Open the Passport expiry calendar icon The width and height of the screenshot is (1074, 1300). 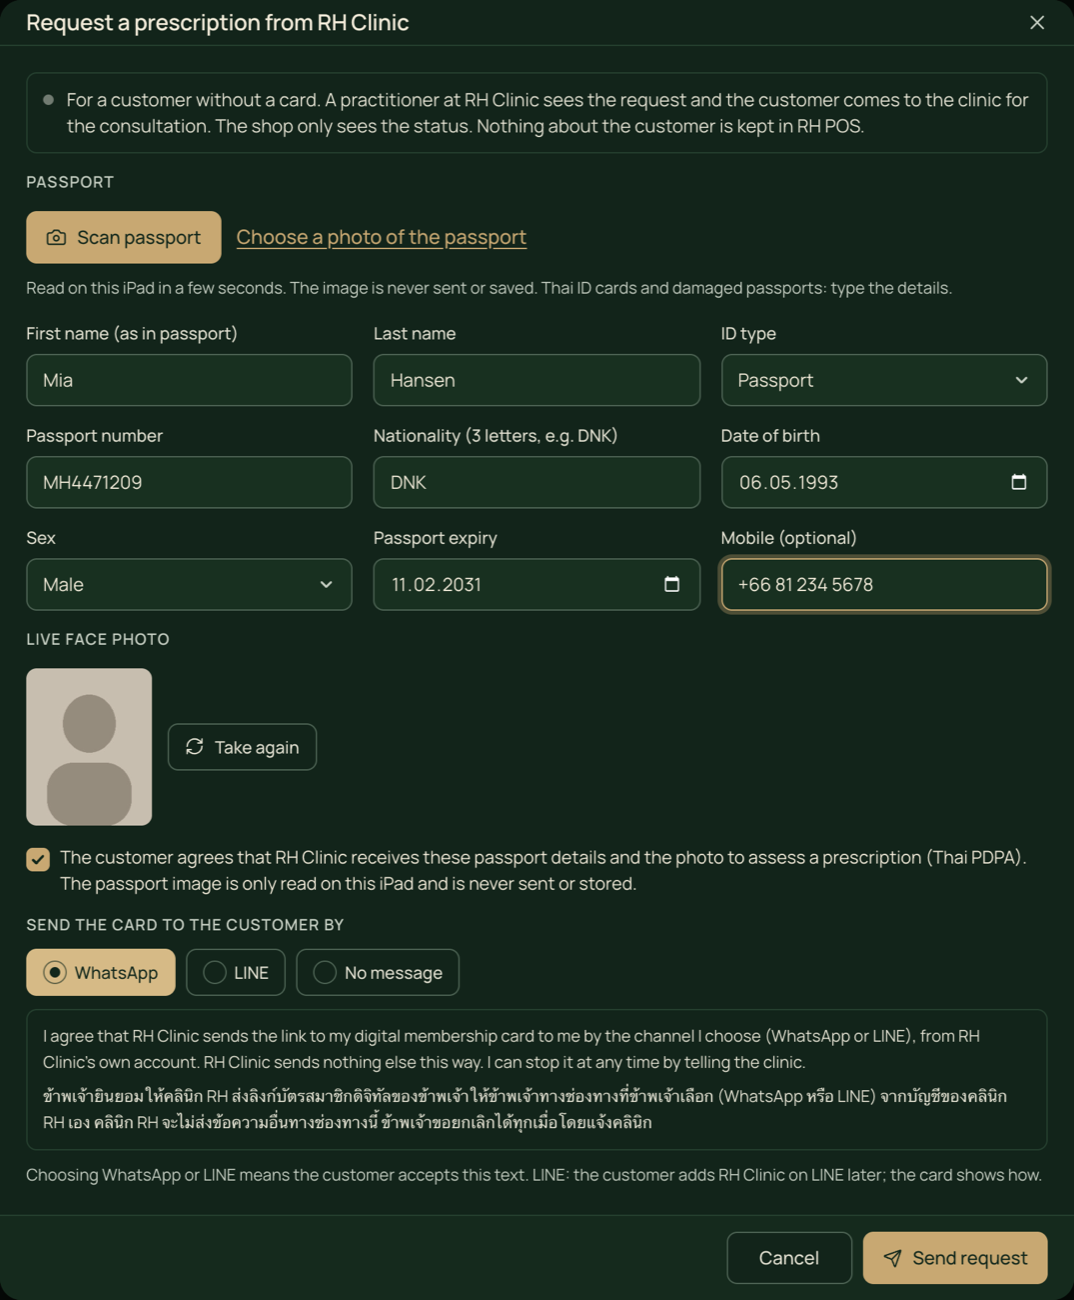coord(672,584)
